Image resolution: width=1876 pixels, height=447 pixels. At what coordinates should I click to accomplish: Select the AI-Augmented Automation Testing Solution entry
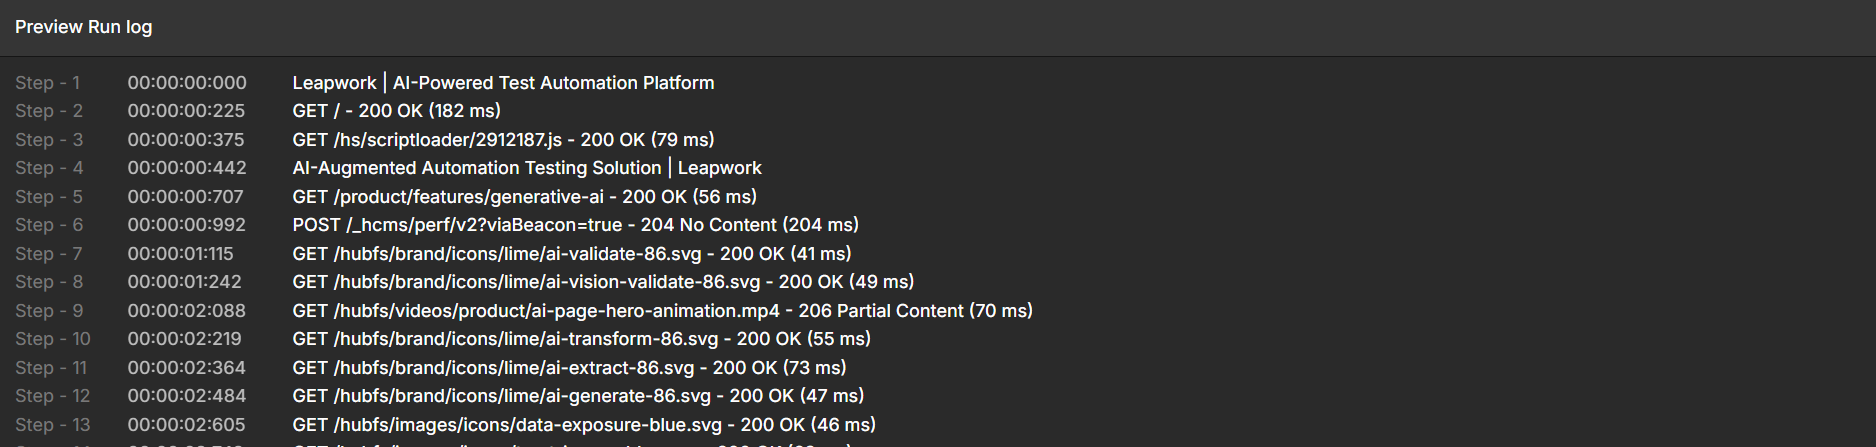click(x=526, y=168)
